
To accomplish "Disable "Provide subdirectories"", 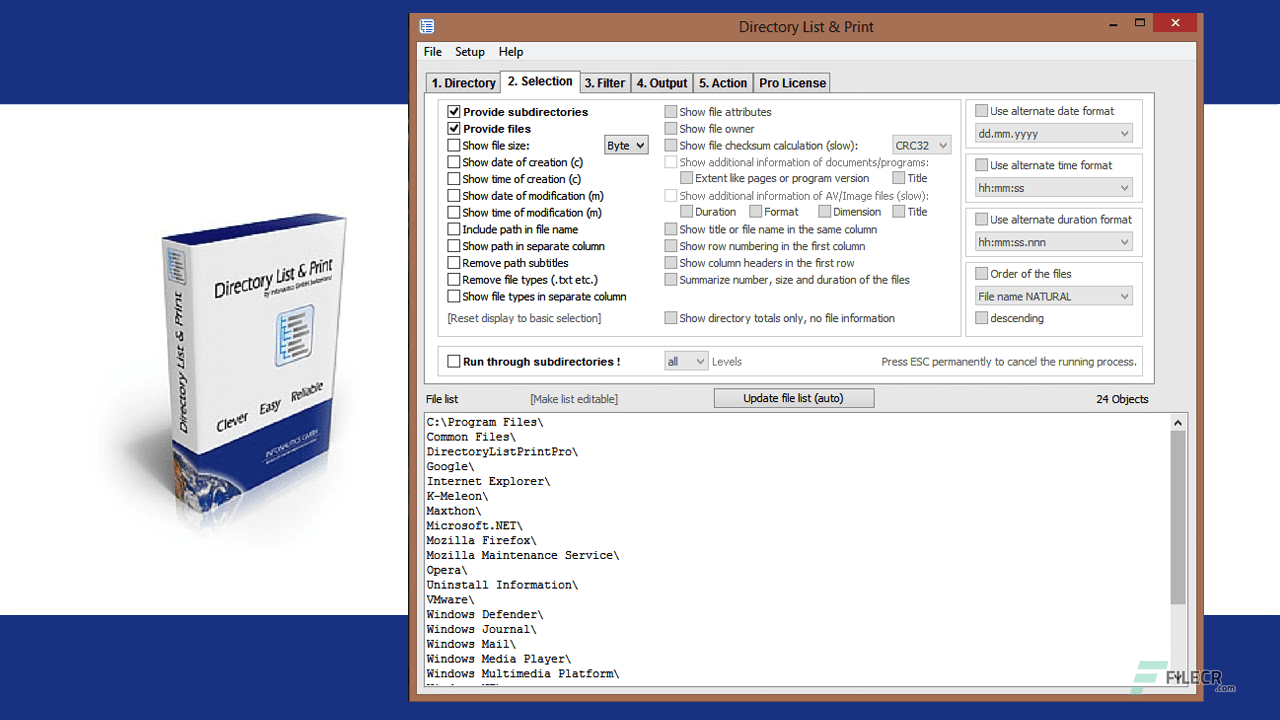I will tap(454, 111).
